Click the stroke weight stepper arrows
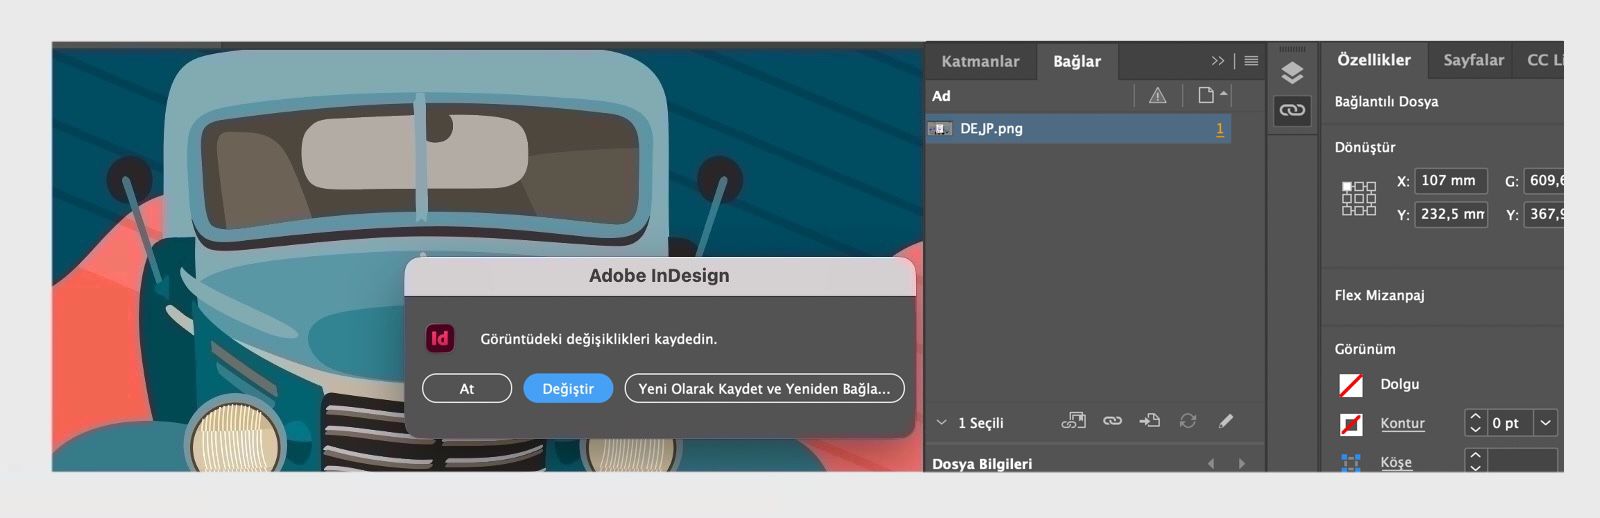Image resolution: width=1600 pixels, height=518 pixels. (x=1475, y=423)
